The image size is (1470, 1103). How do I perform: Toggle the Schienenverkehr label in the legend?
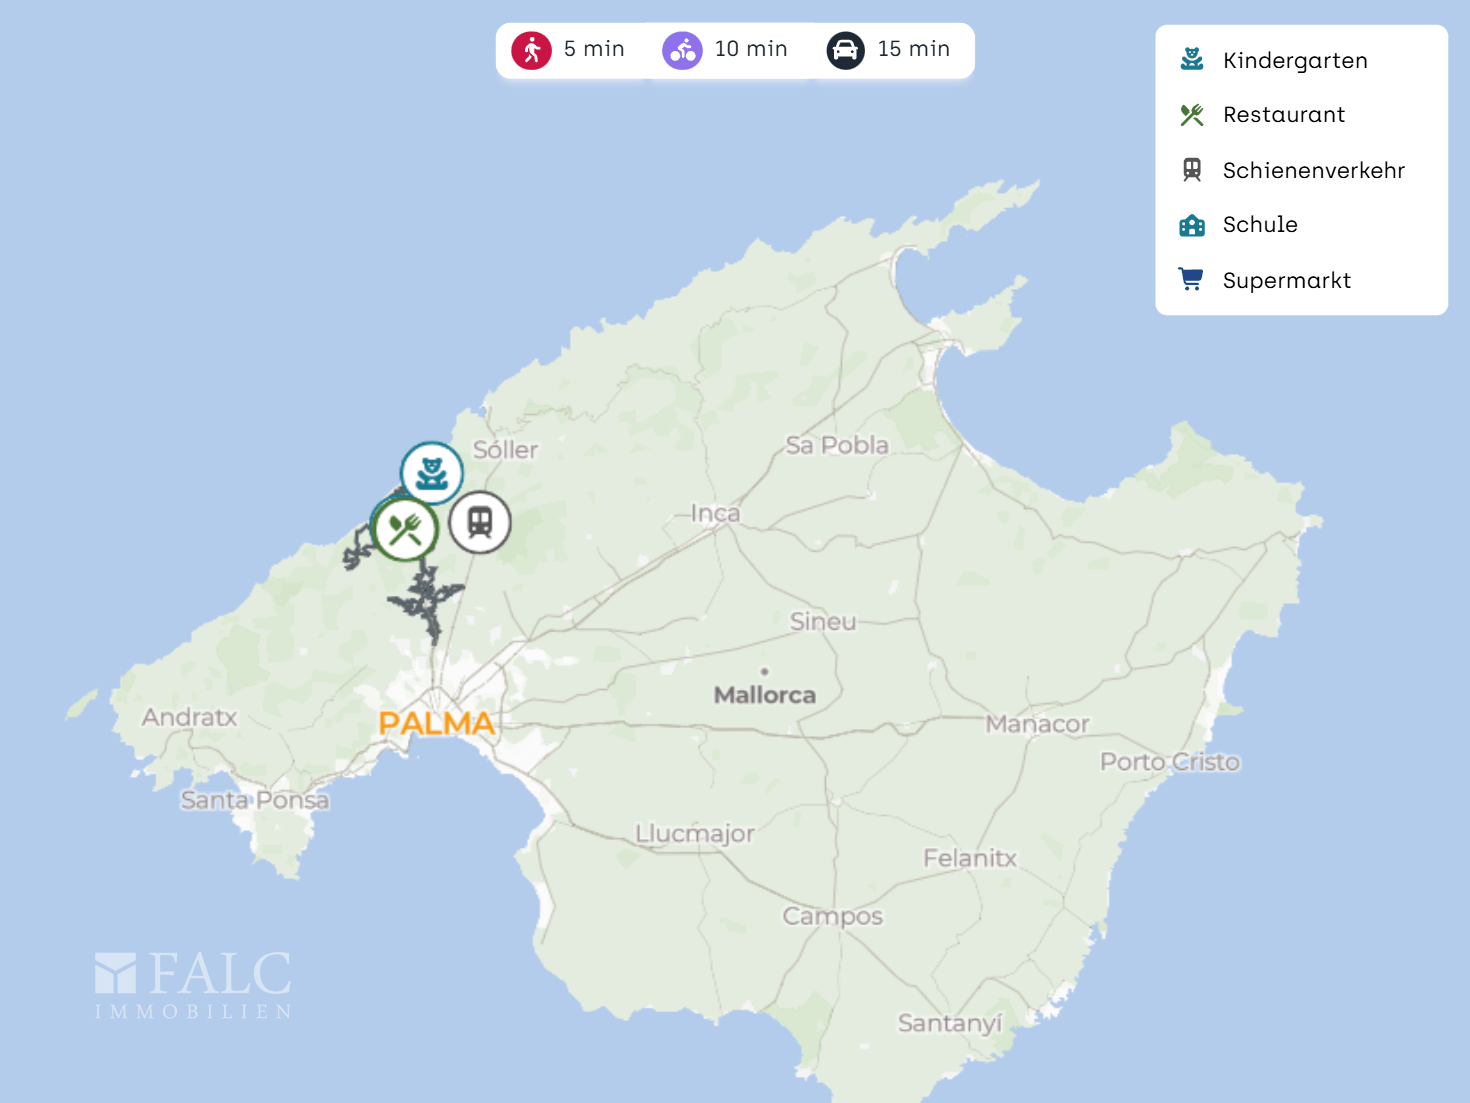coord(1313,171)
